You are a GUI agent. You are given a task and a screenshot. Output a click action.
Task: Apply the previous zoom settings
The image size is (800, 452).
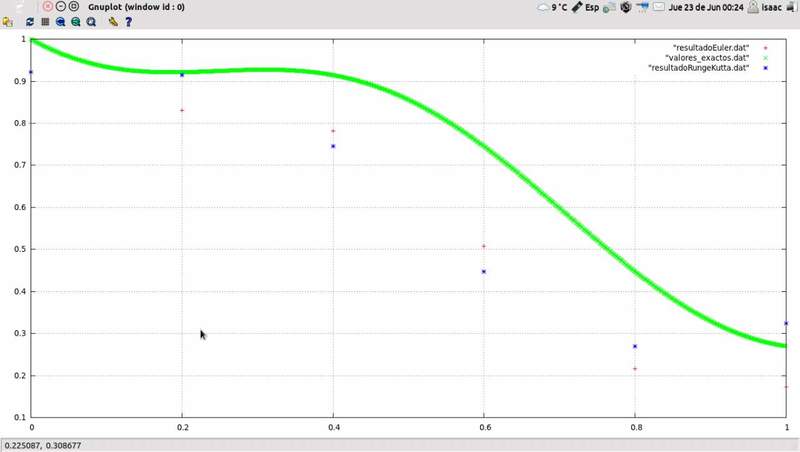(60, 22)
